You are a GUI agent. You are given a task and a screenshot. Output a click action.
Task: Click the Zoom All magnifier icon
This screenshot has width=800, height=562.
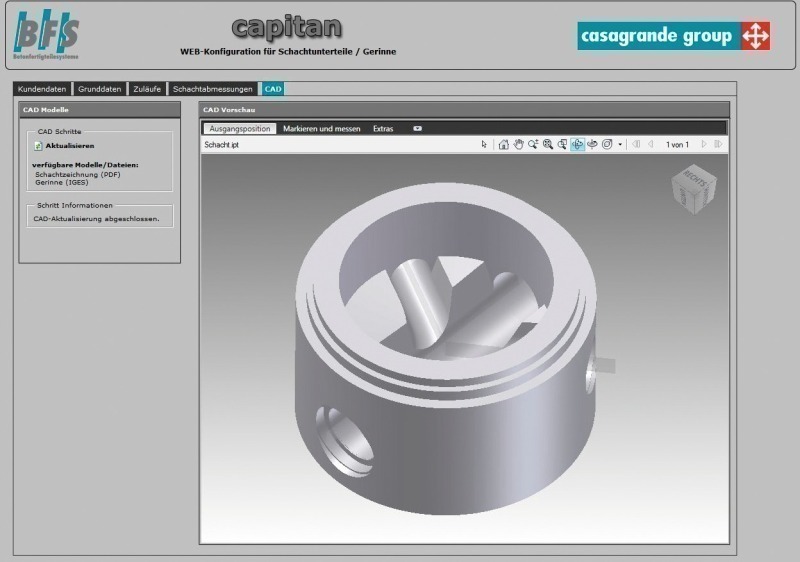(x=548, y=144)
